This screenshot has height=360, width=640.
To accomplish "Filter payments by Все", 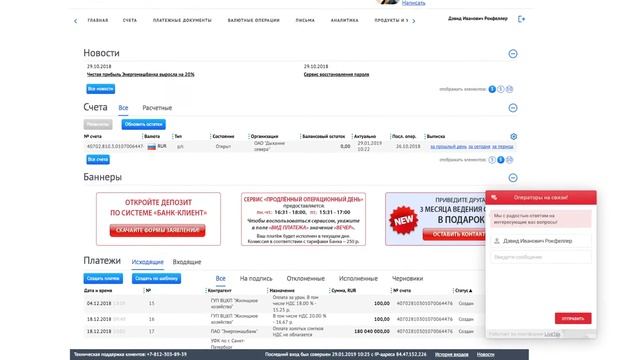I will tap(220, 278).
